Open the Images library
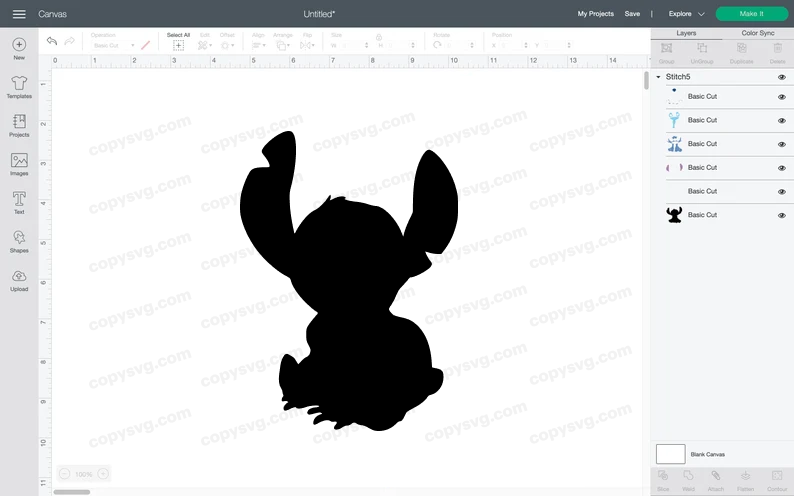 [x=19, y=164]
